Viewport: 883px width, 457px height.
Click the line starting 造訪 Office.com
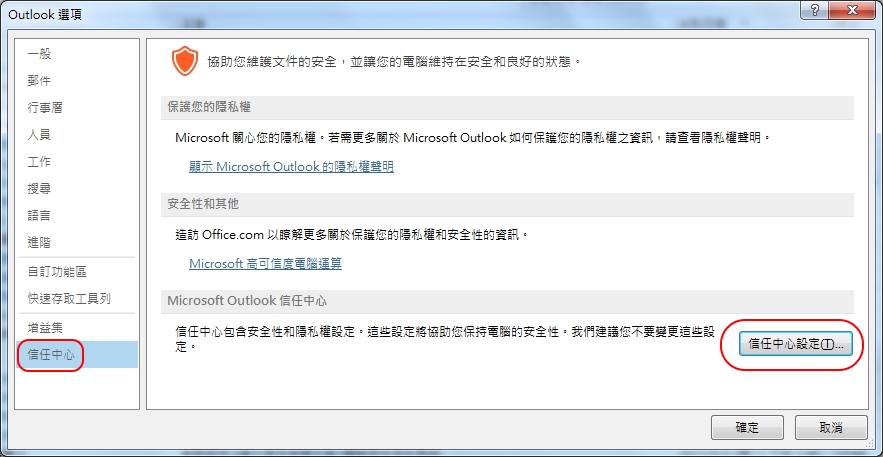pyautogui.click(x=353, y=234)
